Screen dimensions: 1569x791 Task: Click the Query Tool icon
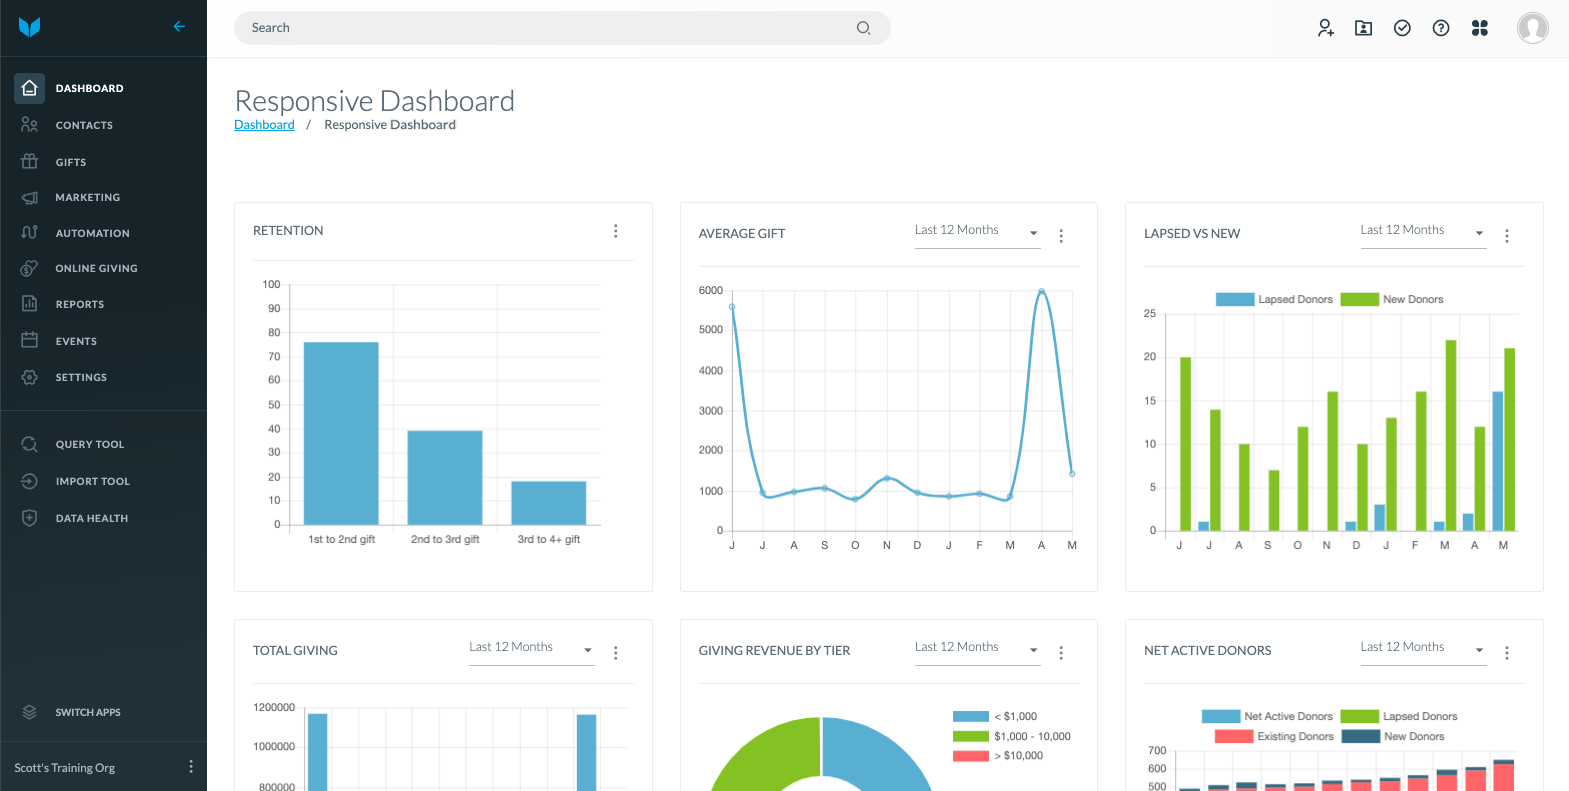click(x=30, y=444)
